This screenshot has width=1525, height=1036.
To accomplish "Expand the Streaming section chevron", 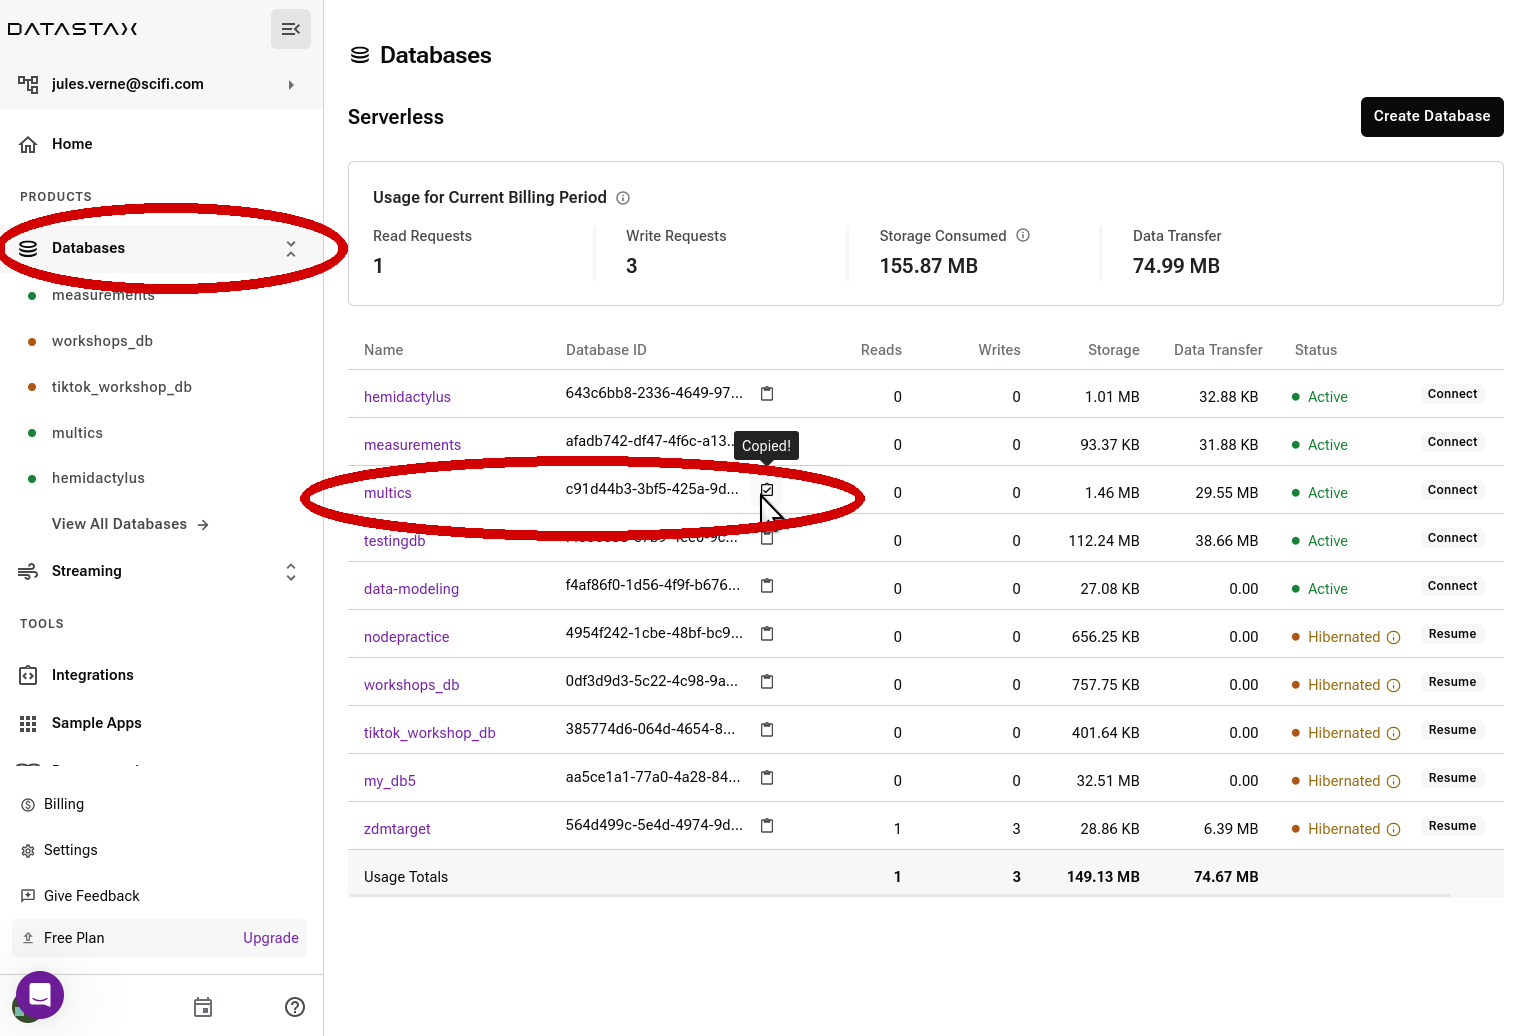I will pyautogui.click(x=291, y=571).
